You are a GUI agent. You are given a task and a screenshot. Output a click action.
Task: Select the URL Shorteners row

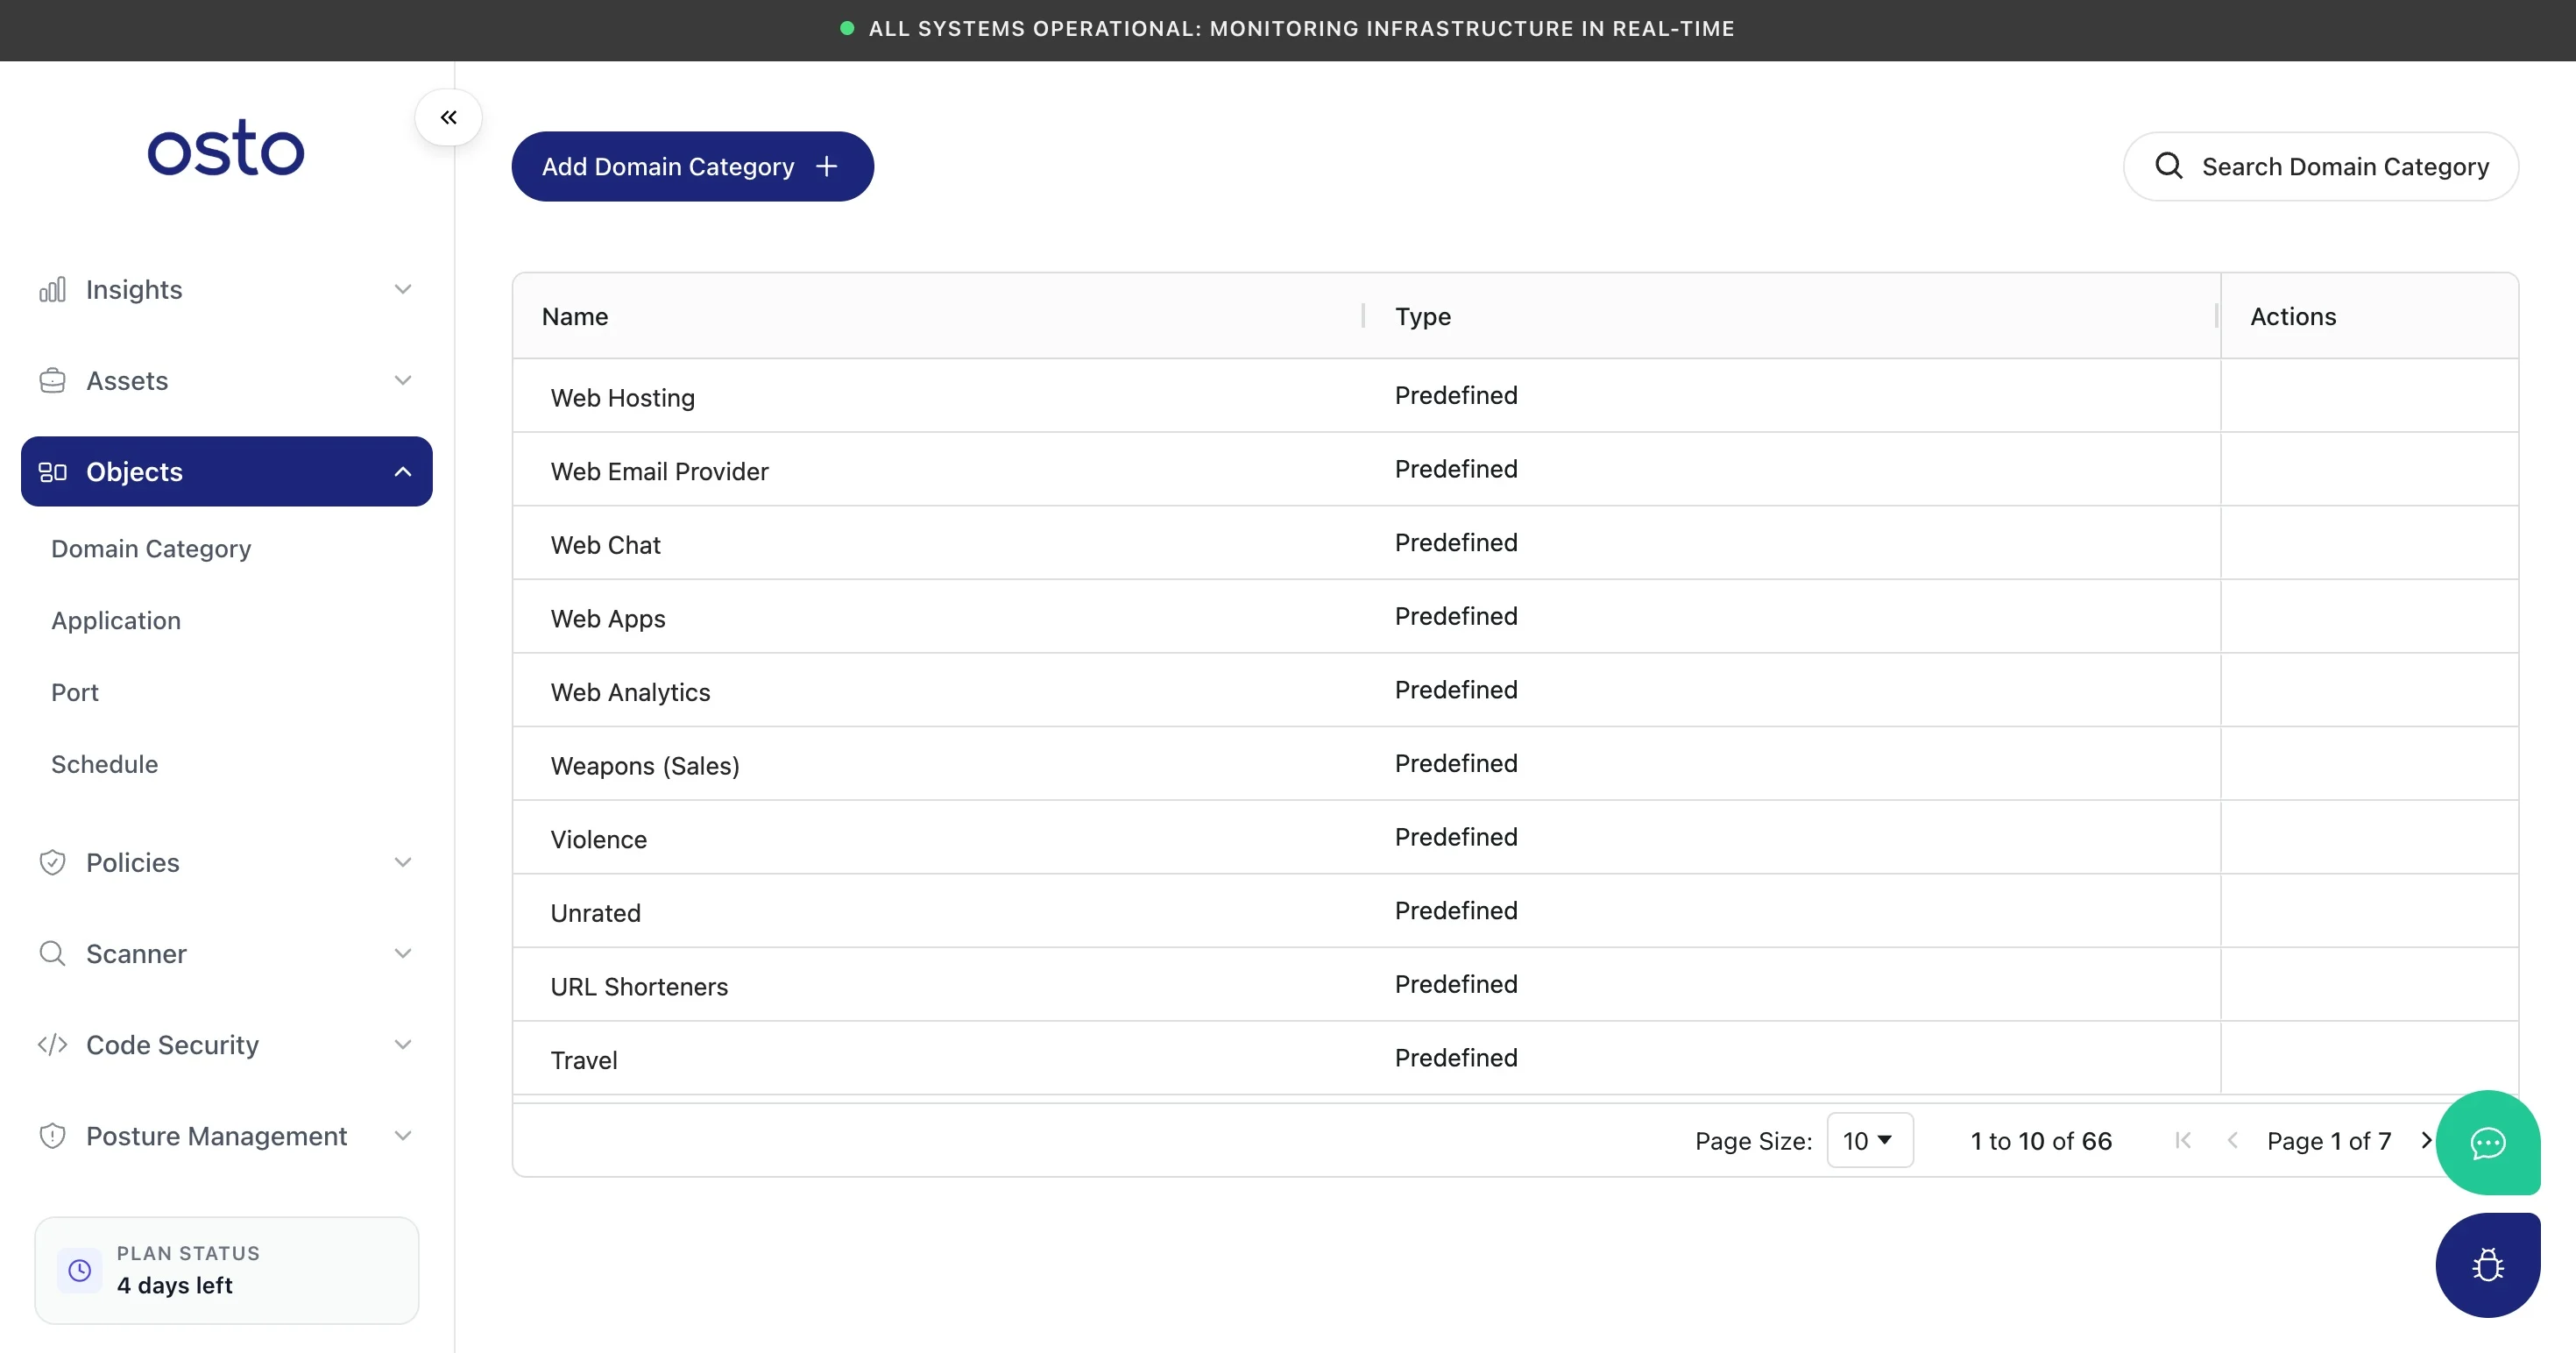[1515, 984]
